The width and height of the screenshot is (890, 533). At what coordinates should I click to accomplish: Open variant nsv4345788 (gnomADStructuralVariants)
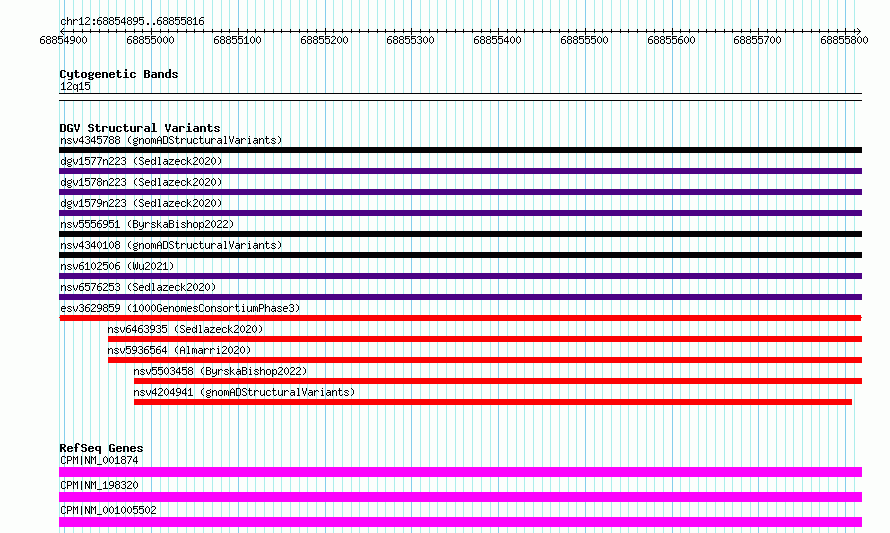tap(171, 140)
